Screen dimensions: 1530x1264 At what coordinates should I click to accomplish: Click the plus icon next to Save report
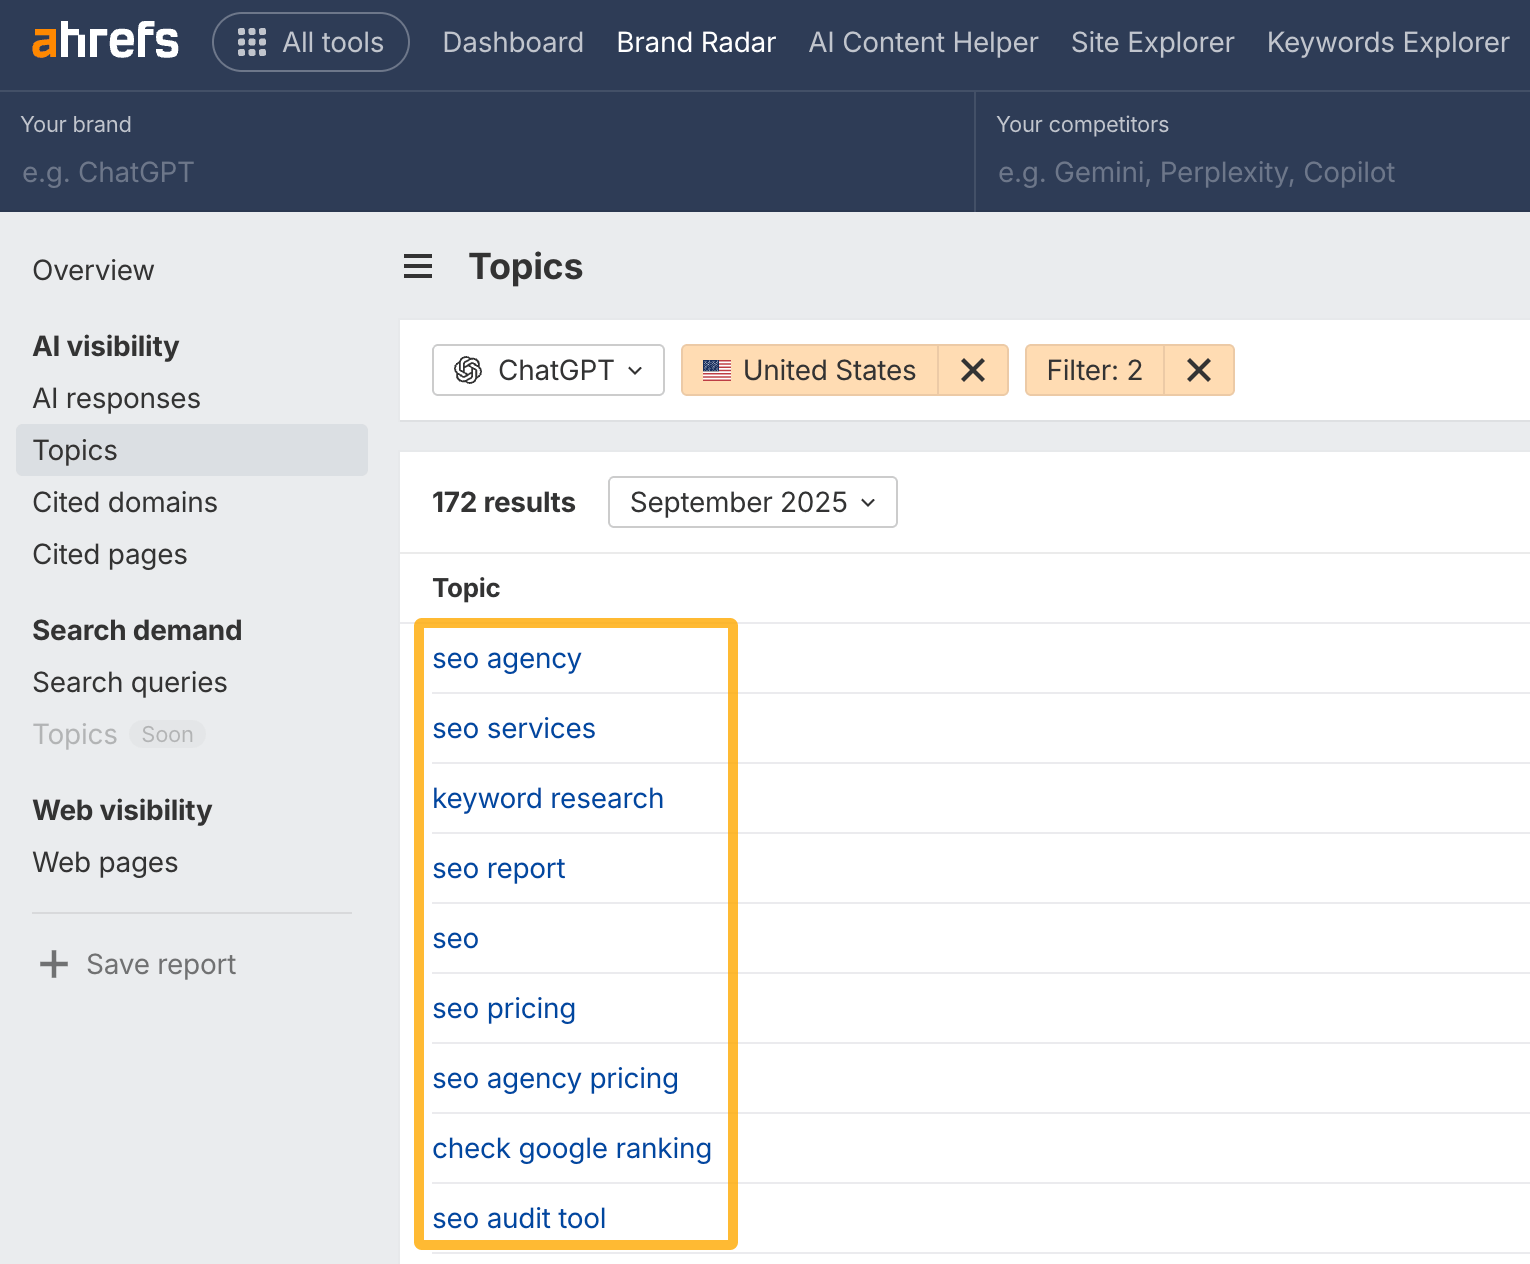[52, 964]
